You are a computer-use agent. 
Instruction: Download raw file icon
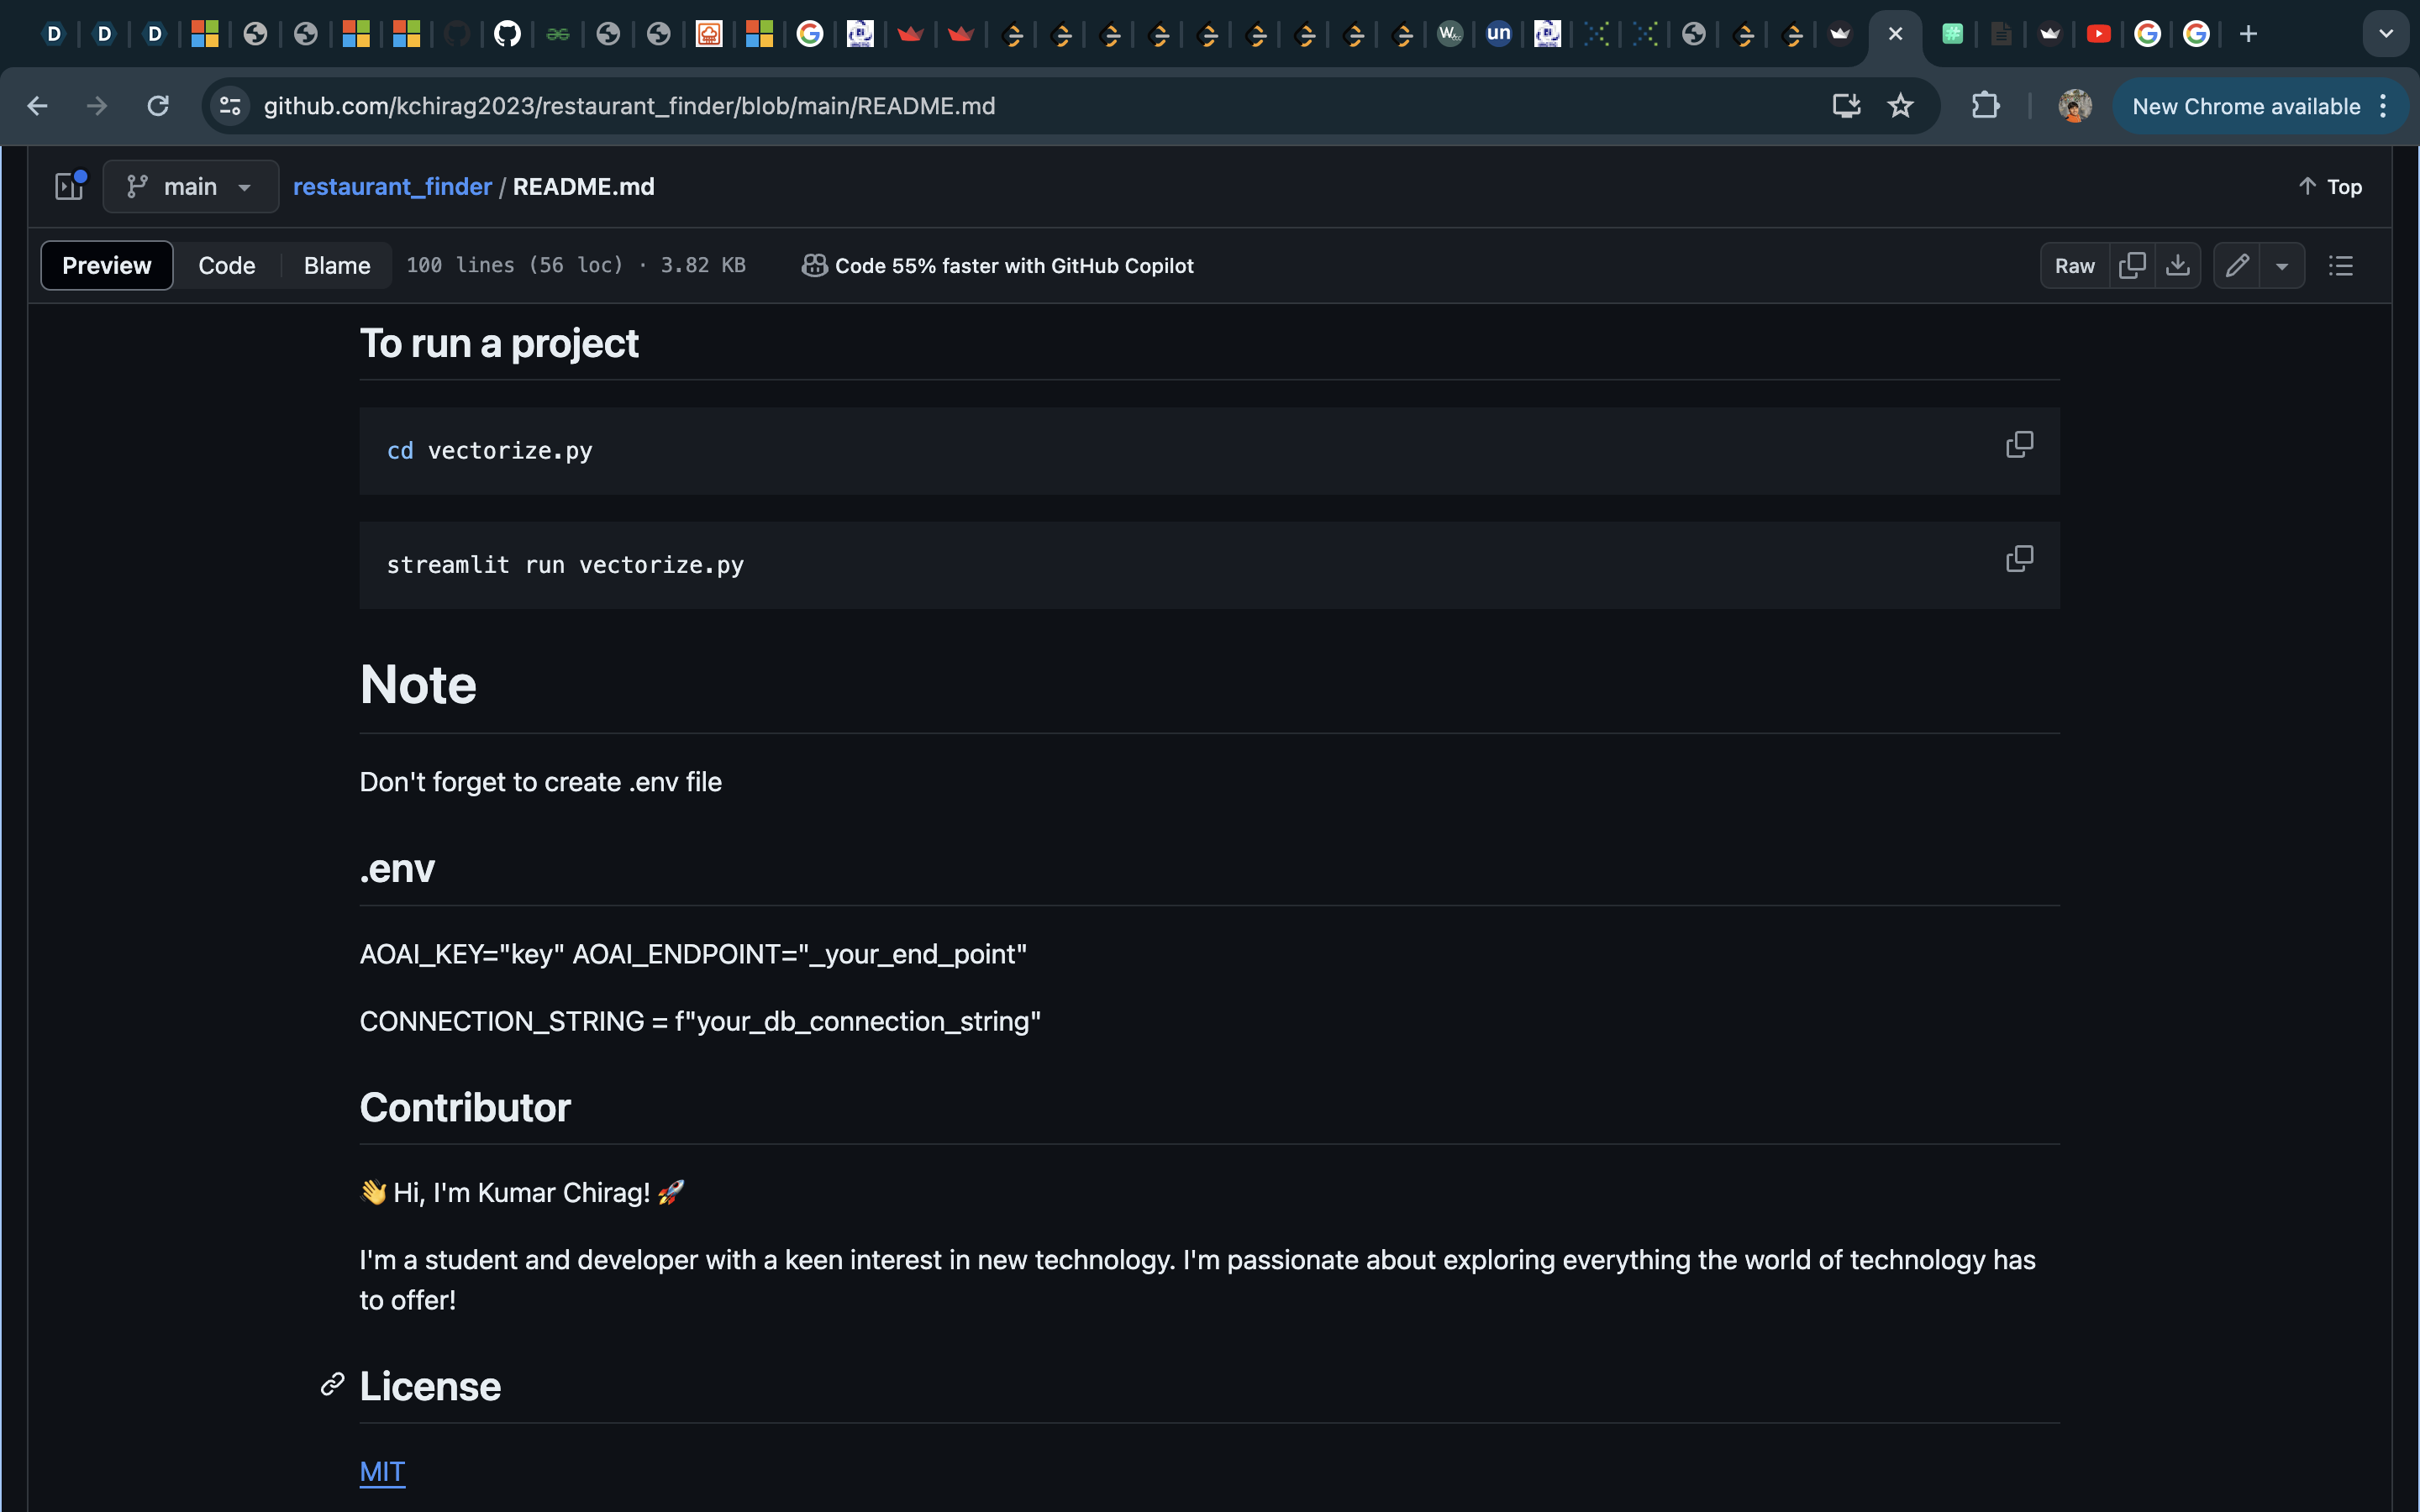pos(2177,265)
